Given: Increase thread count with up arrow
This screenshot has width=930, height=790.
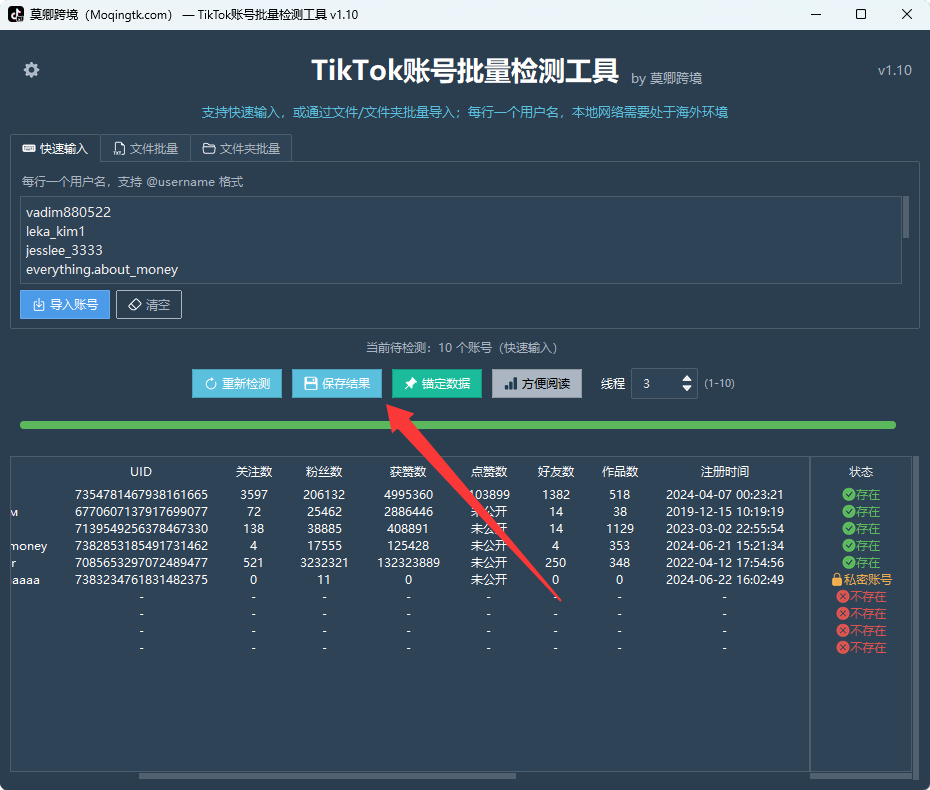Looking at the screenshot, I should point(687,378).
